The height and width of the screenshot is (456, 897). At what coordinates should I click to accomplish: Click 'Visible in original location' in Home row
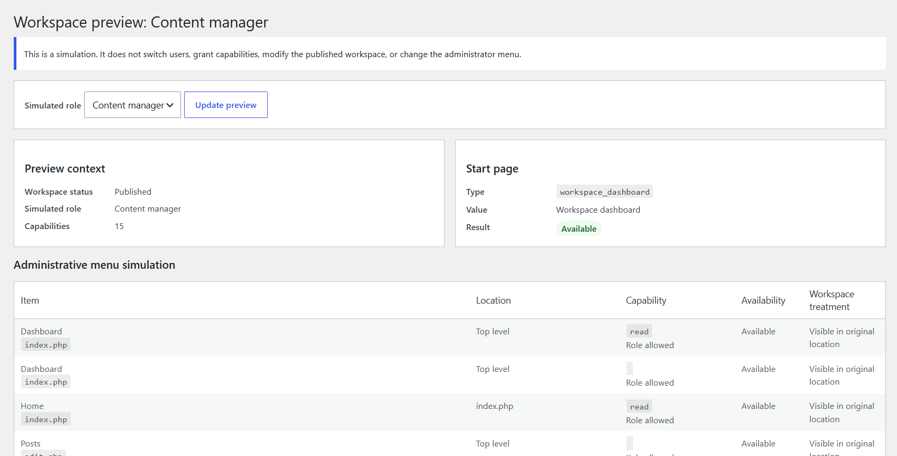[842, 413]
